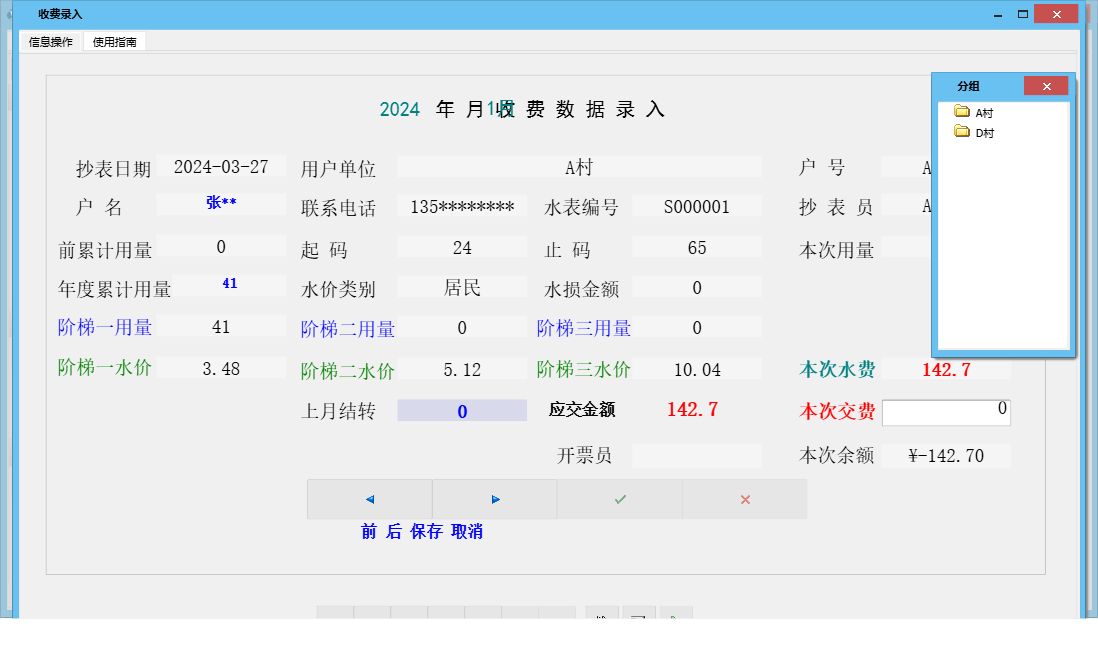Click the red X cancel icon
Image resolution: width=1098 pixels, height=655 pixels.
coord(744,498)
